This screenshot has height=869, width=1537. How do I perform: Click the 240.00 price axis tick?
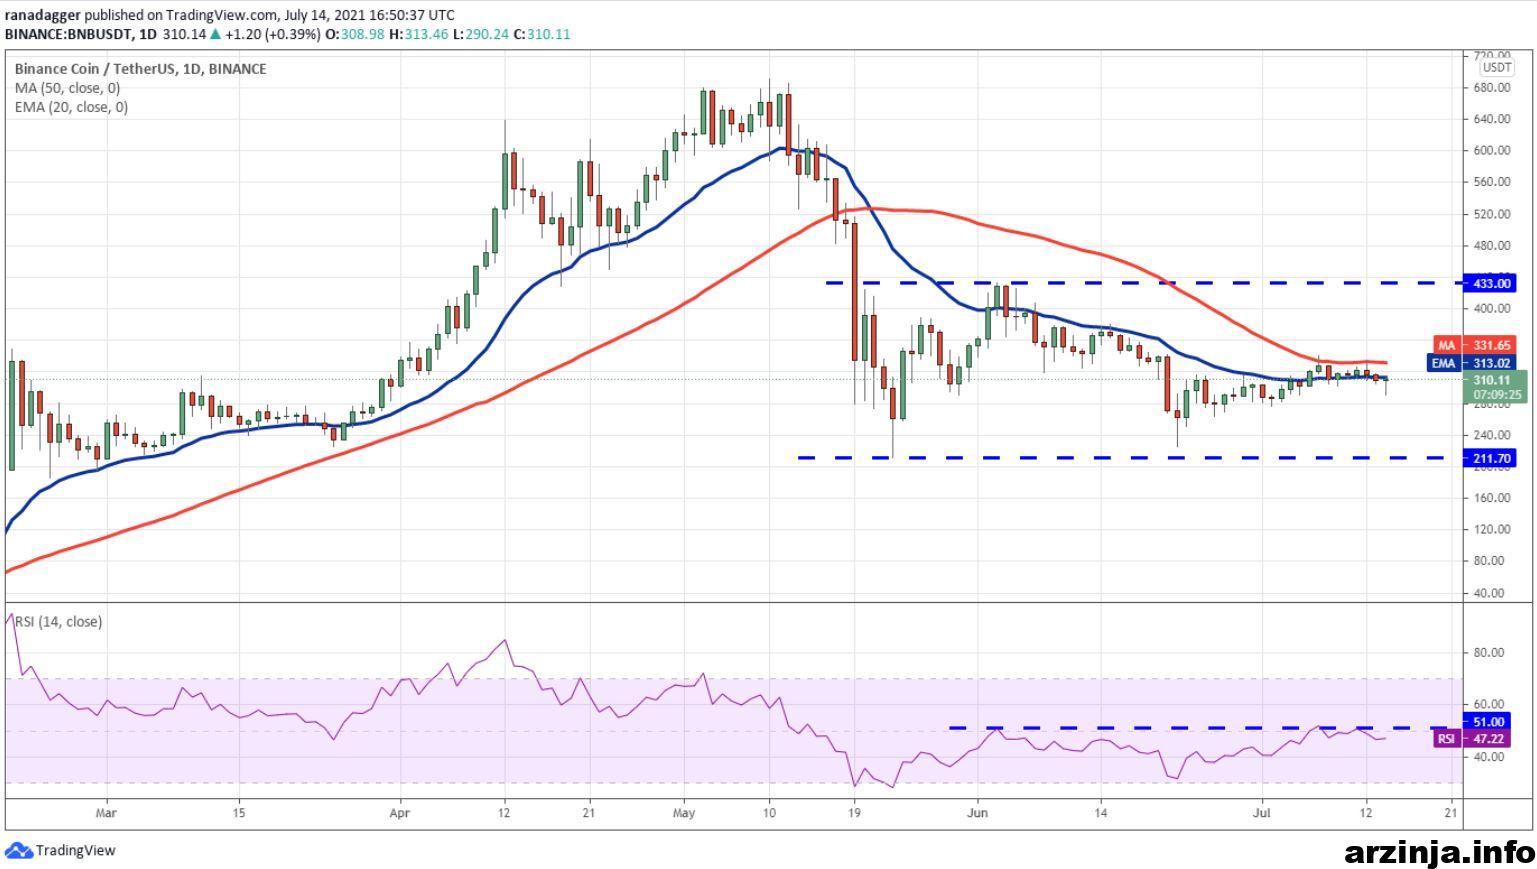coord(1490,435)
